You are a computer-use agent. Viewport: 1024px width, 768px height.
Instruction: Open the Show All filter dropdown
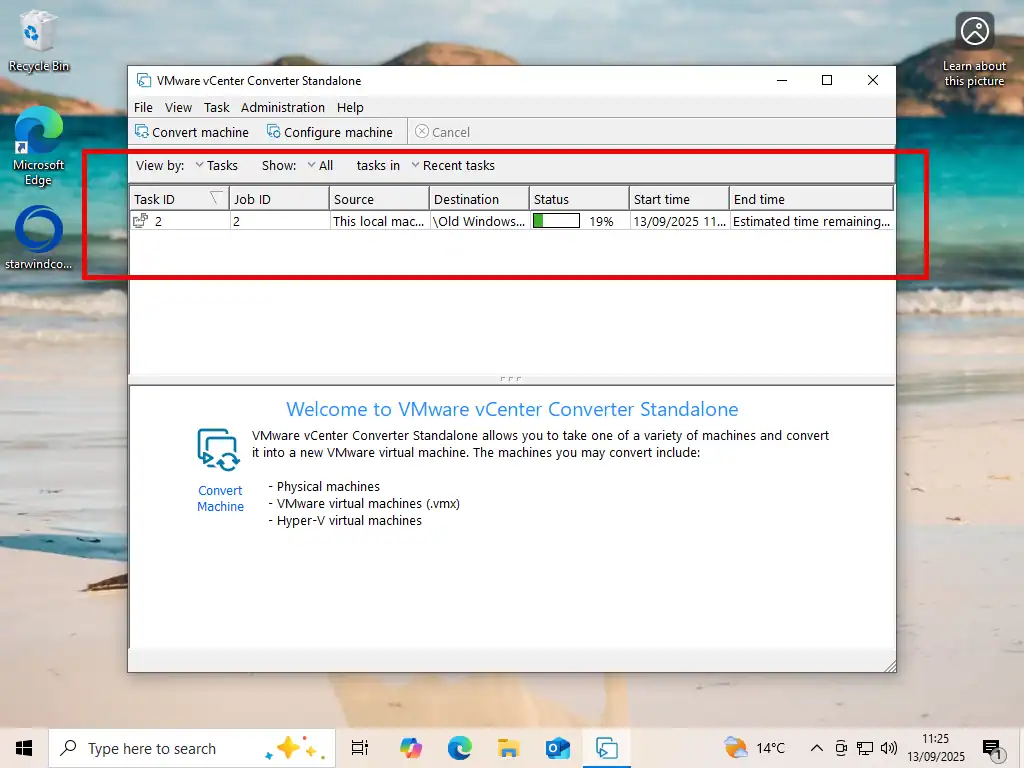coord(320,165)
